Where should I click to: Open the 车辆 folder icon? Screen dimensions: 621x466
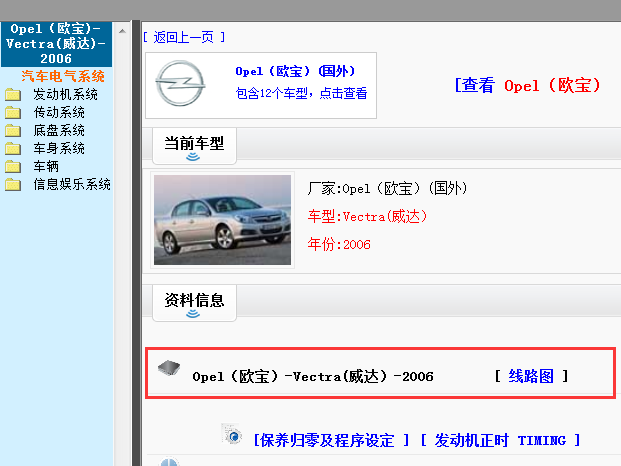tap(13, 167)
